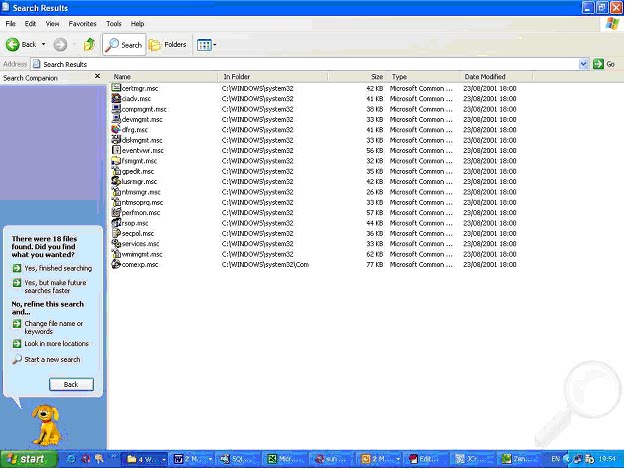Click the compmgmt.msc file icon
The image size is (625, 469).
pos(116,108)
